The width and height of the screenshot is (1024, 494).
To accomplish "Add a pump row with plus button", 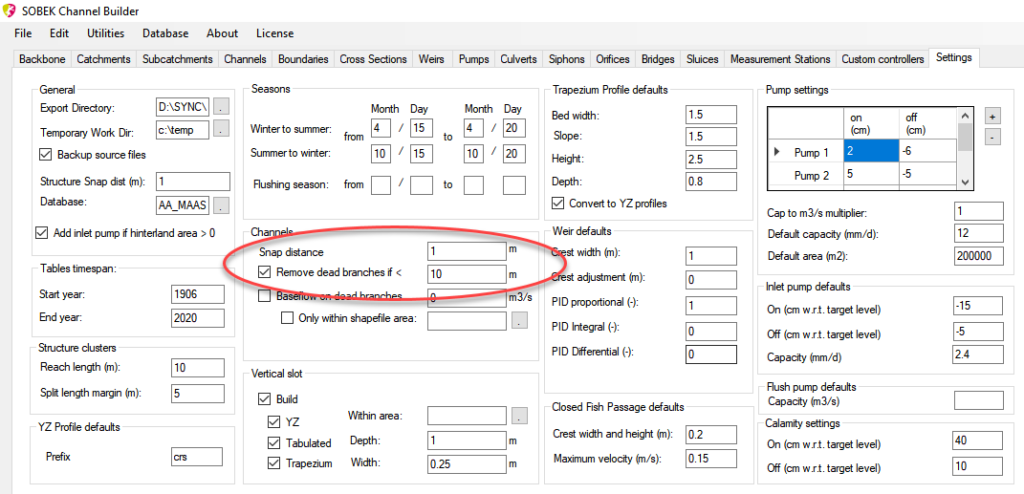I will (x=991, y=116).
